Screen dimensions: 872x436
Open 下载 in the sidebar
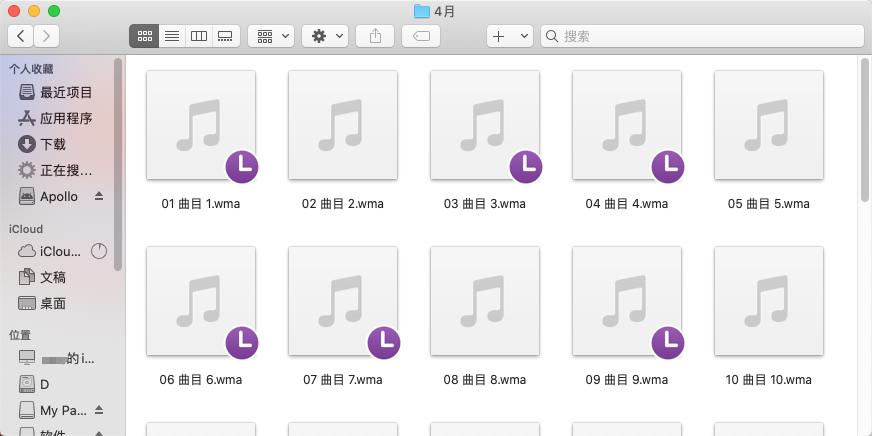pyautogui.click(x=42, y=145)
